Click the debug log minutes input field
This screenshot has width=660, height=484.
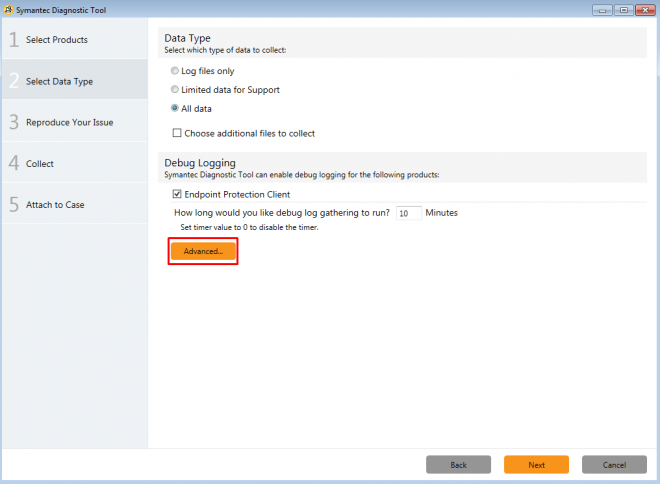point(409,213)
